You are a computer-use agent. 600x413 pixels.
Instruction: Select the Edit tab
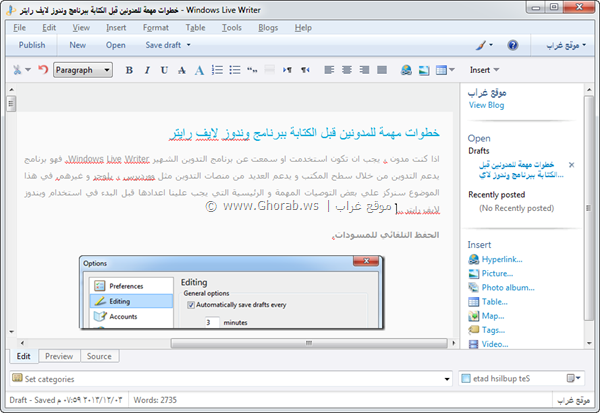pyautogui.click(x=23, y=356)
